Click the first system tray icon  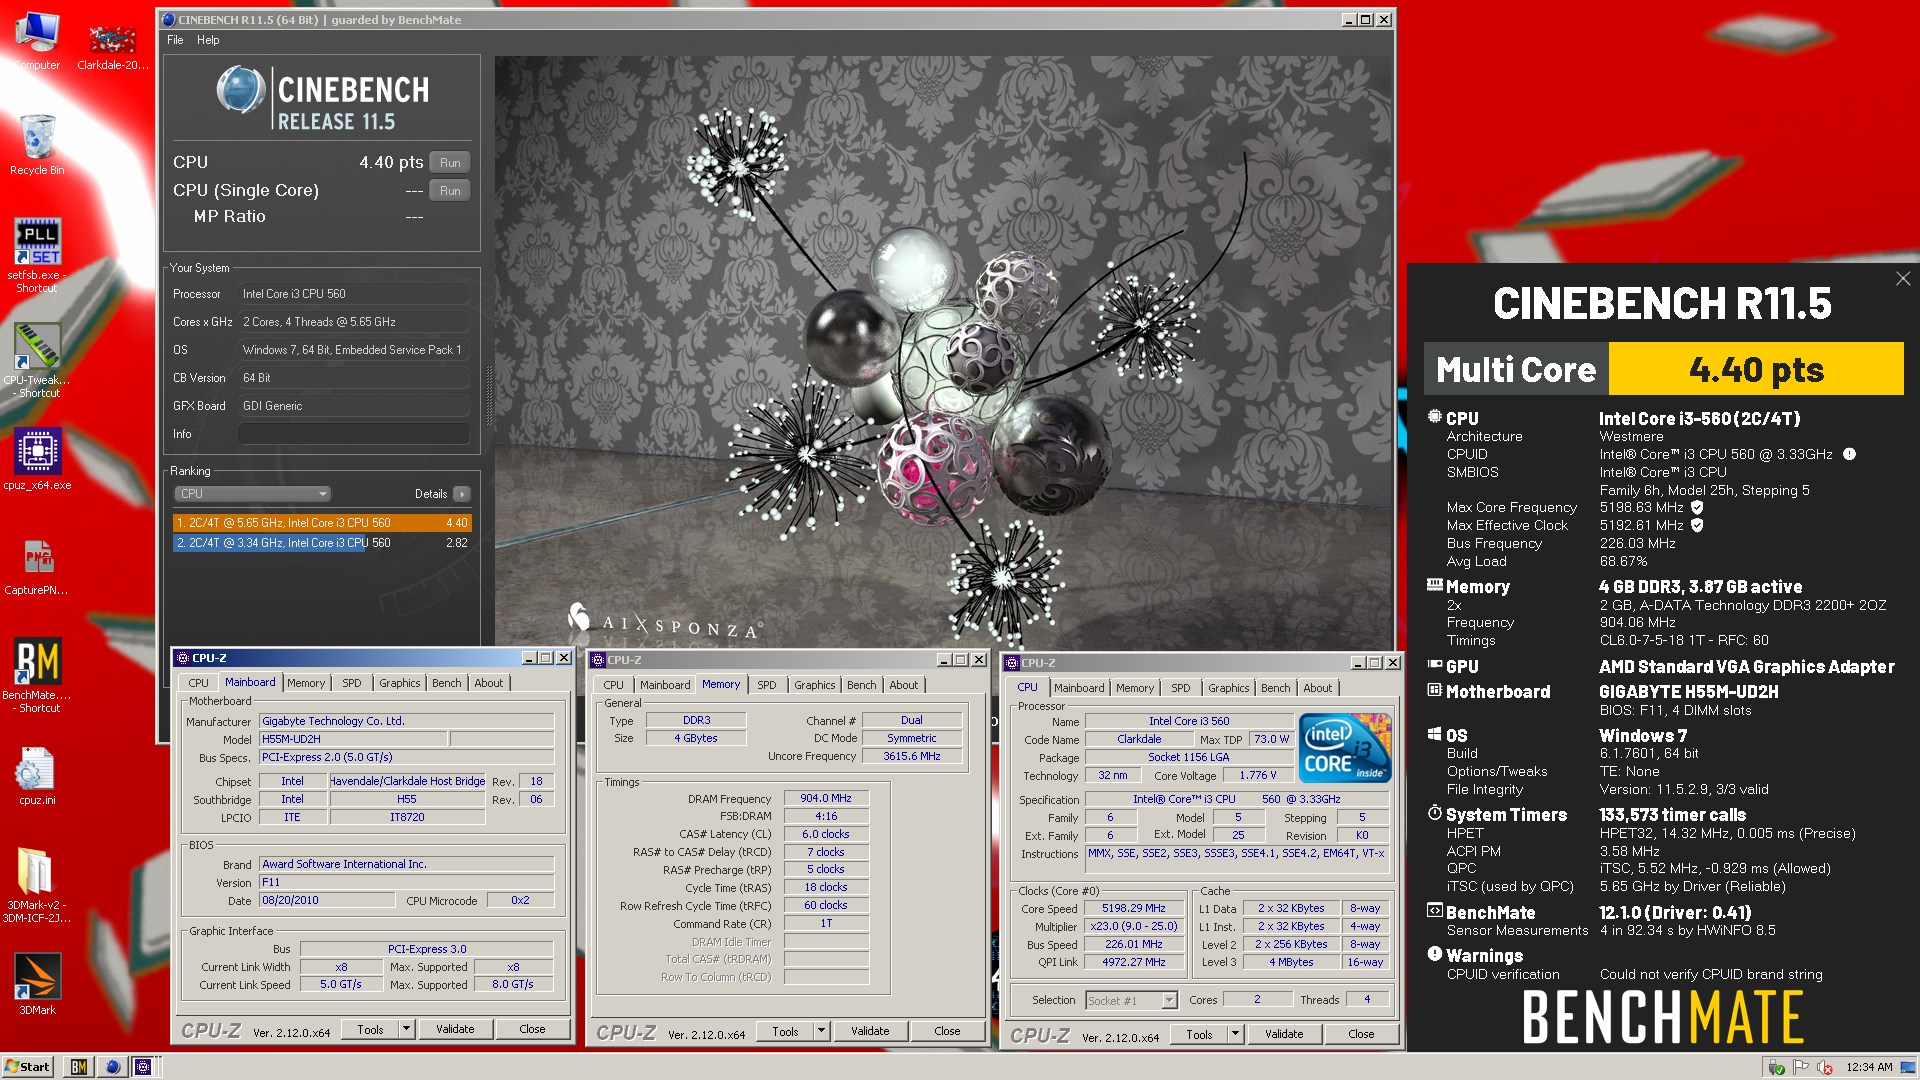(1776, 1067)
